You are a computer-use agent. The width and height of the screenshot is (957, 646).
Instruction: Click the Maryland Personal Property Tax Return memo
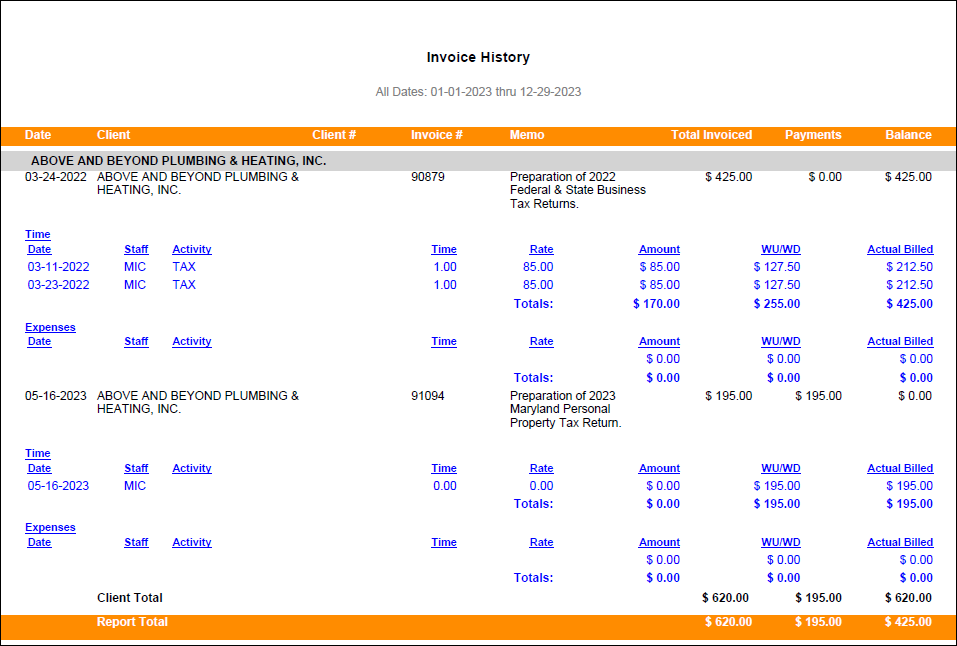pyautogui.click(x=565, y=409)
